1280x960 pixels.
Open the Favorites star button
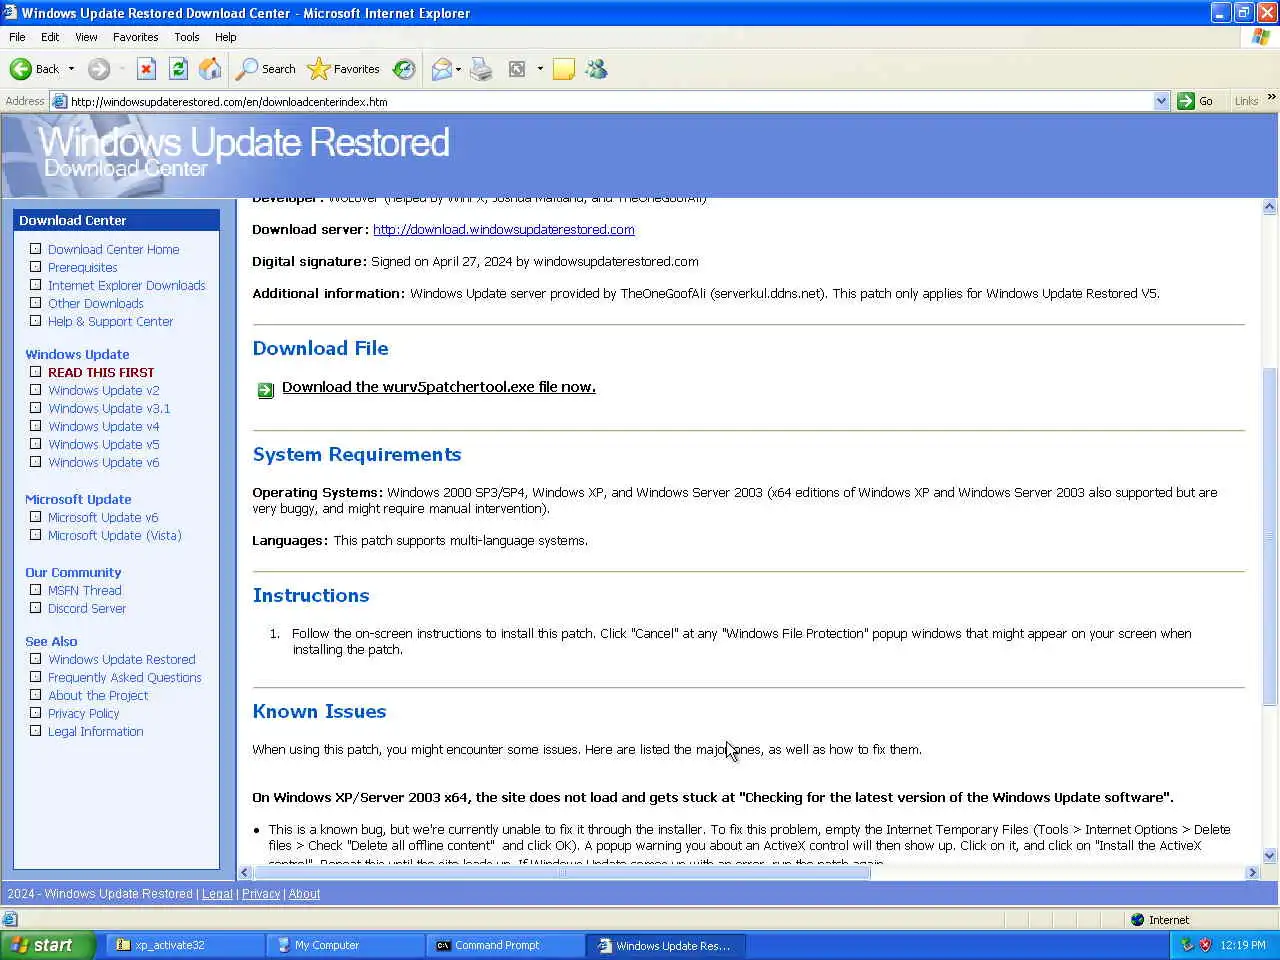click(344, 69)
